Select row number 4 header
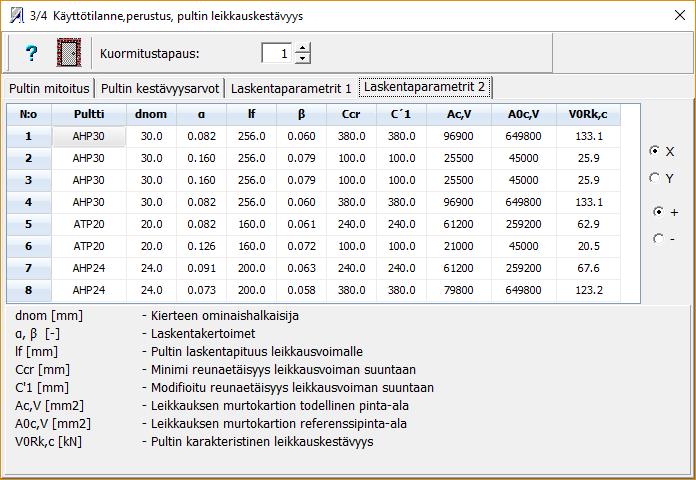 click(x=29, y=202)
